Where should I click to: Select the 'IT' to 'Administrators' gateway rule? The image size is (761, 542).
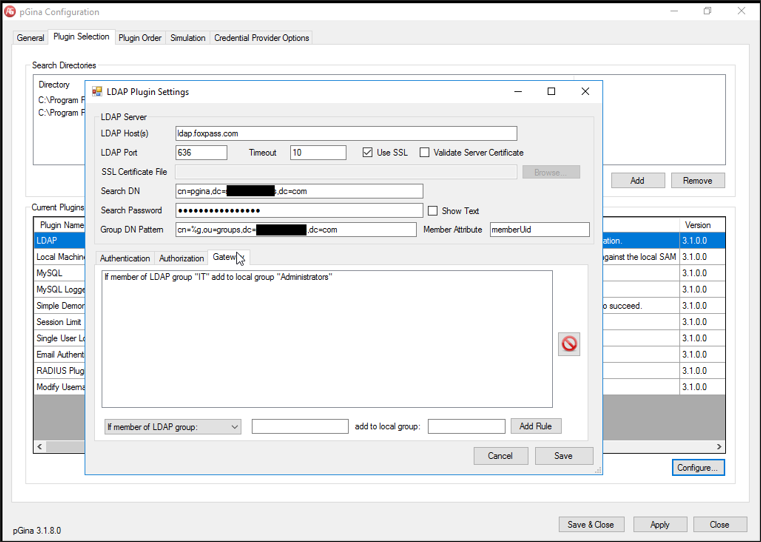click(x=218, y=277)
